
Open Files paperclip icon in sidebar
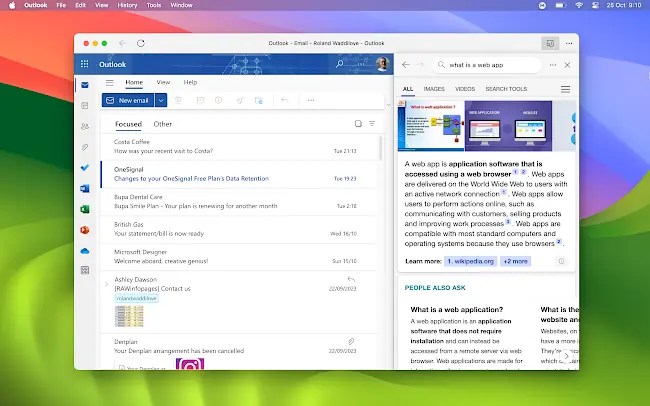[85, 147]
